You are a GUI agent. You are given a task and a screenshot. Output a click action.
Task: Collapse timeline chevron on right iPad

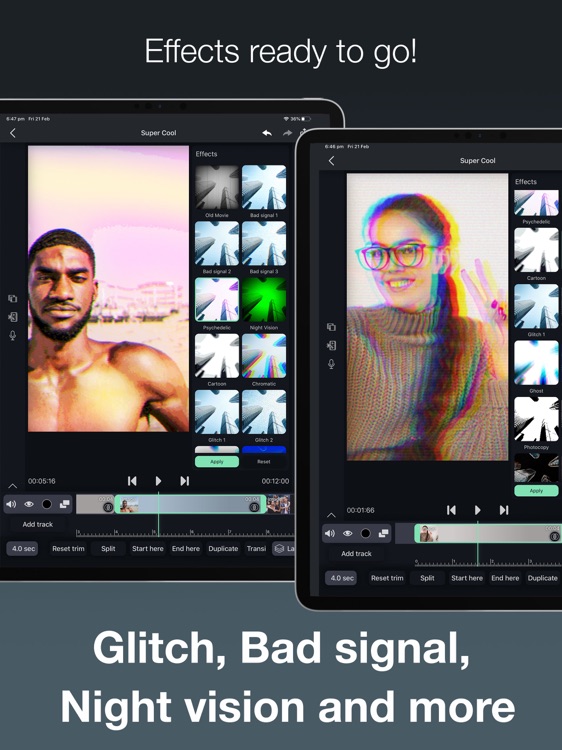pyautogui.click(x=331, y=515)
